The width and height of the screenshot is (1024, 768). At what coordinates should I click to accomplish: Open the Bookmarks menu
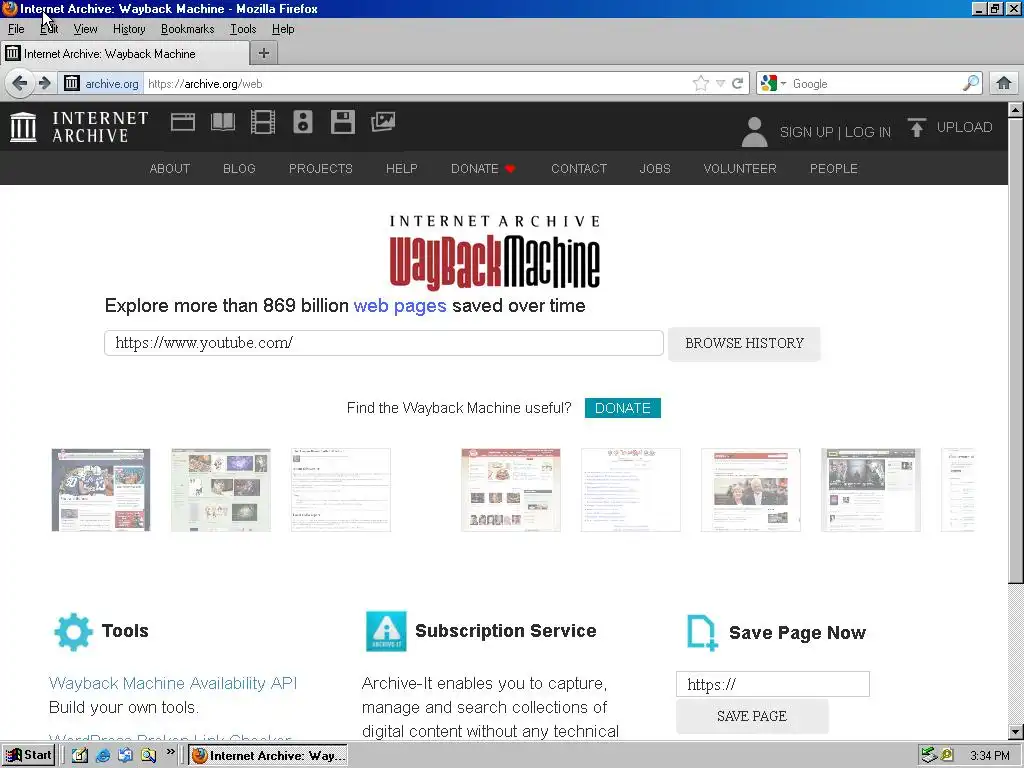pos(187,29)
